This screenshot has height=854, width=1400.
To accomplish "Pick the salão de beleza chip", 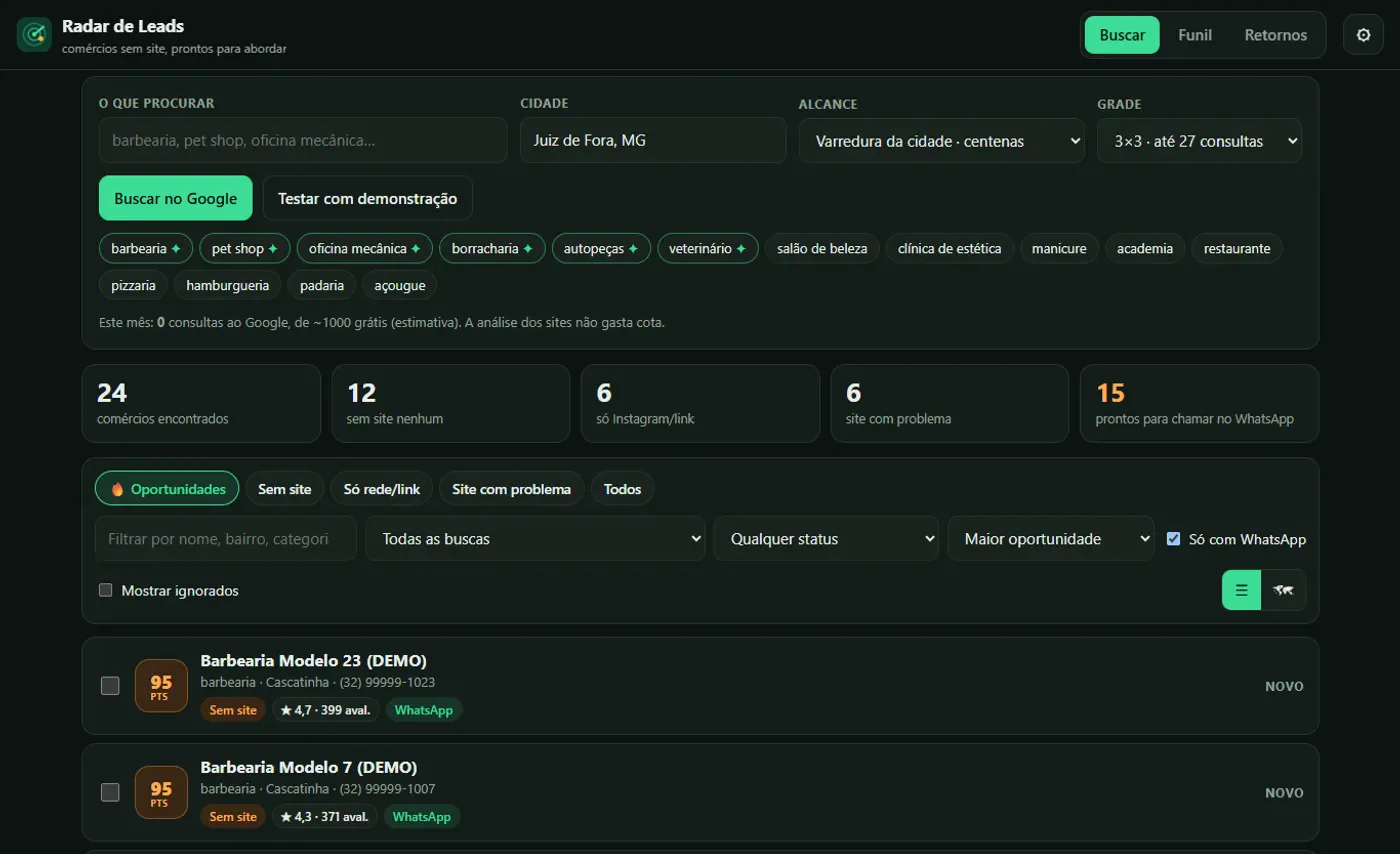I will [823, 248].
